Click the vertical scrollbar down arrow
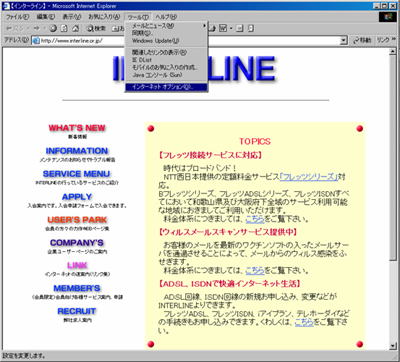400x362 pixels. tap(393, 346)
